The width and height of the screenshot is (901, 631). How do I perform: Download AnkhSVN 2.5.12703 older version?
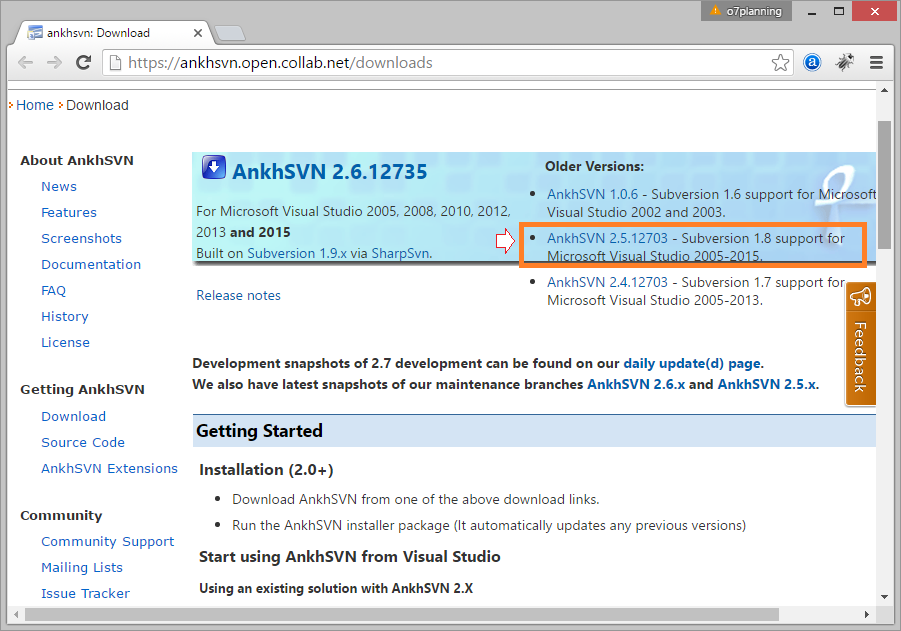pyautogui.click(x=607, y=238)
